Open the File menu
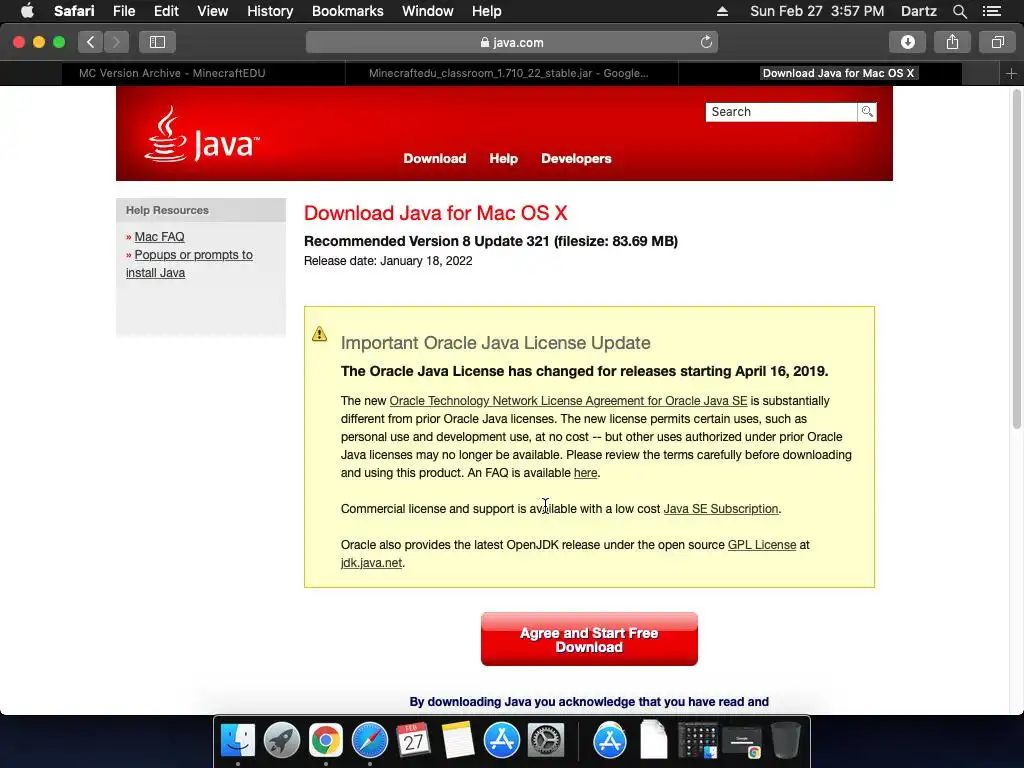The image size is (1024, 768). point(123,11)
